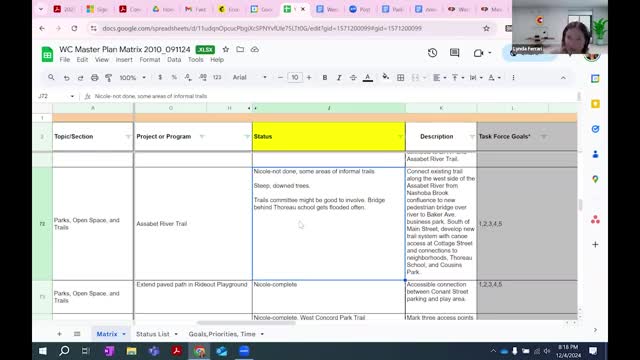
Task: Open Google Maps side panel icon
Action: click(595, 179)
